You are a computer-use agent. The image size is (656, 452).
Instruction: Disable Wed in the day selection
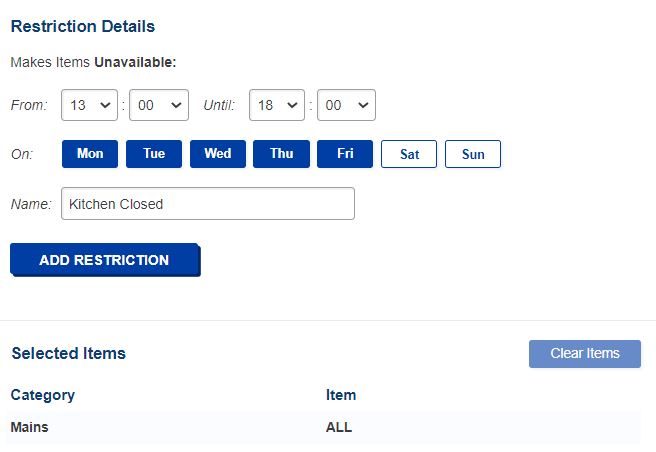coord(218,154)
